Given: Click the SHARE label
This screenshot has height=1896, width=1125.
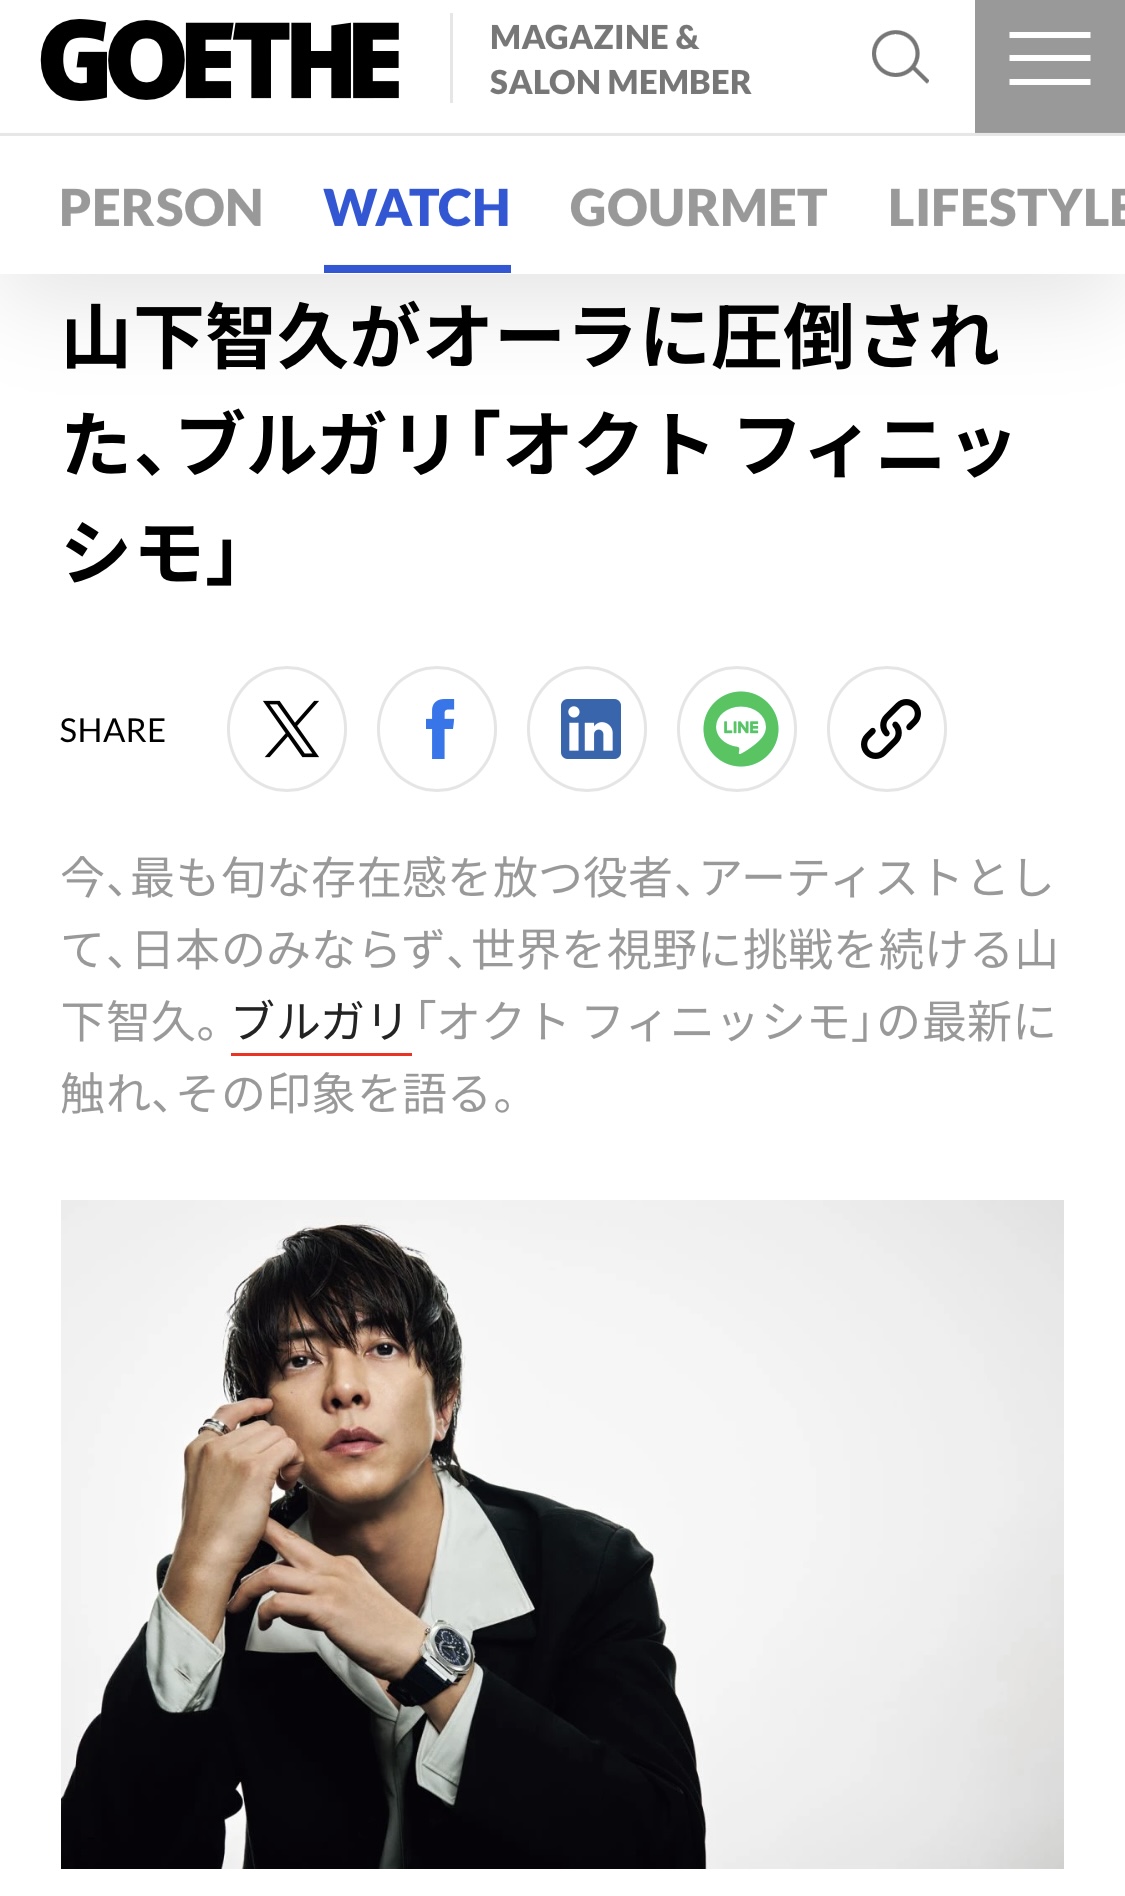Looking at the screenshot, I should coord(112,730).
